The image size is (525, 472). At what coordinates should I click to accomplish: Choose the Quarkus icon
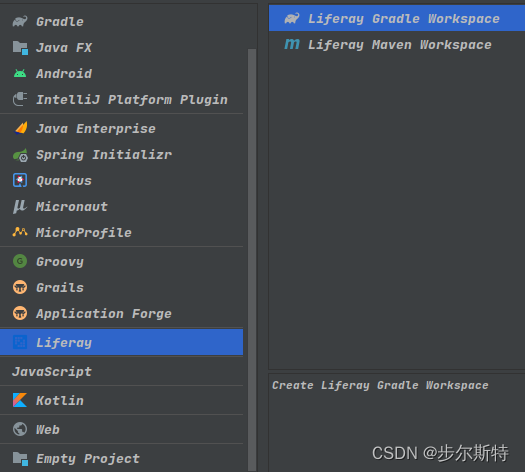click(20, 180)
